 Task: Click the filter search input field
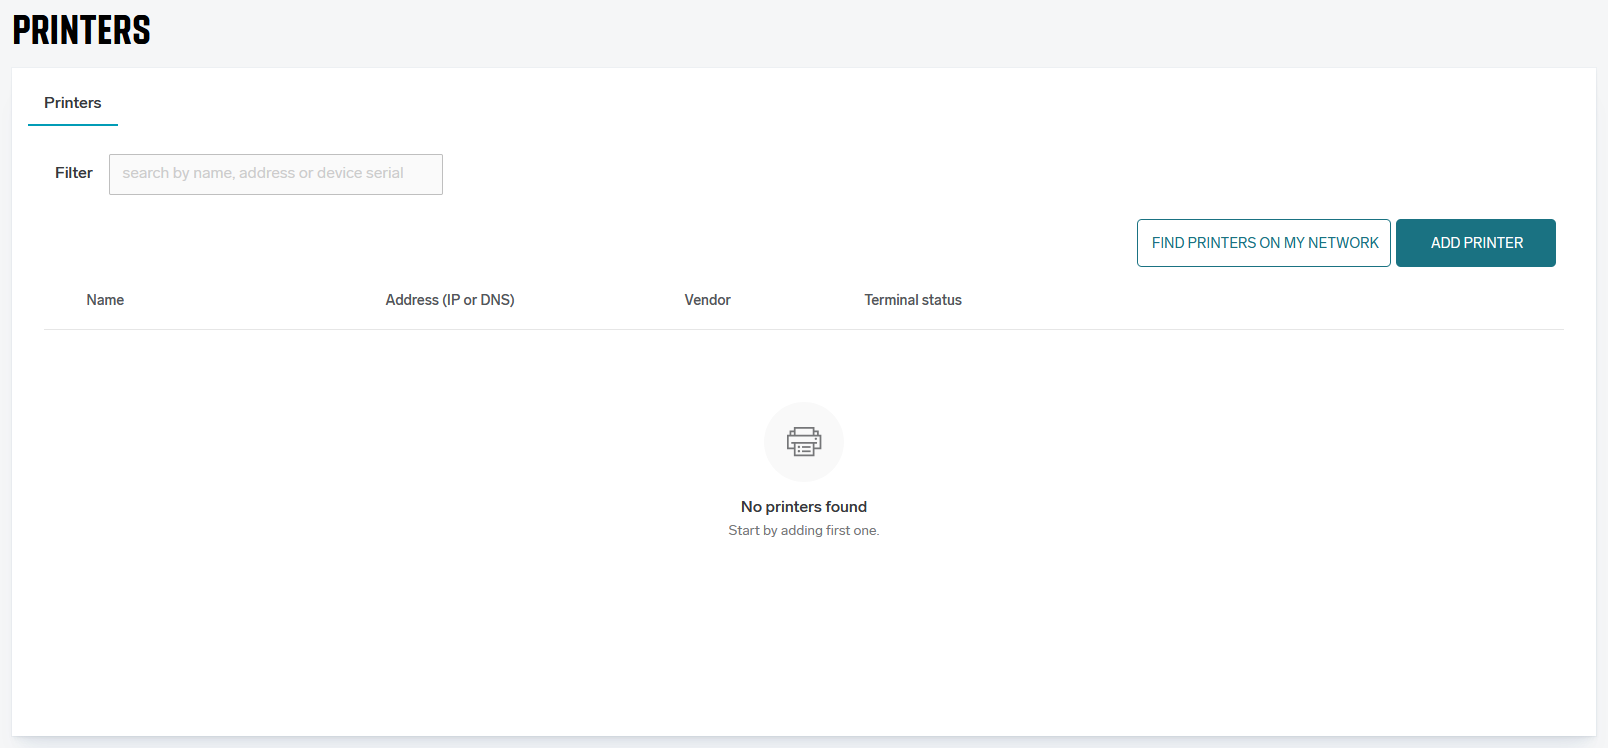click(x=275, y=174)
